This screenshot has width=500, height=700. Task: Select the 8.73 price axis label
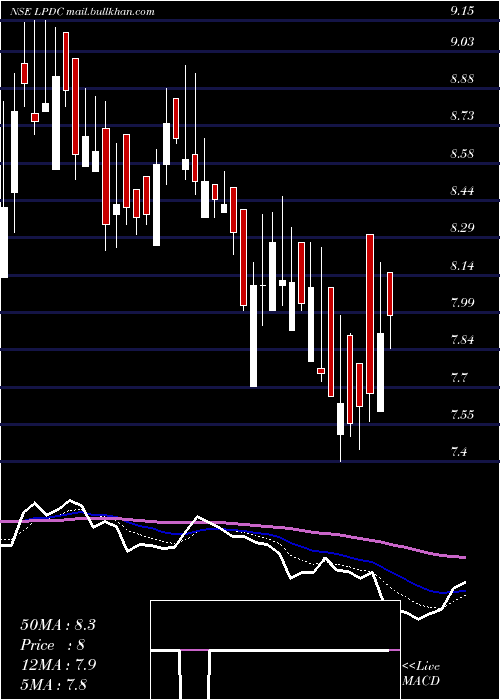click(x=462, y=116)
